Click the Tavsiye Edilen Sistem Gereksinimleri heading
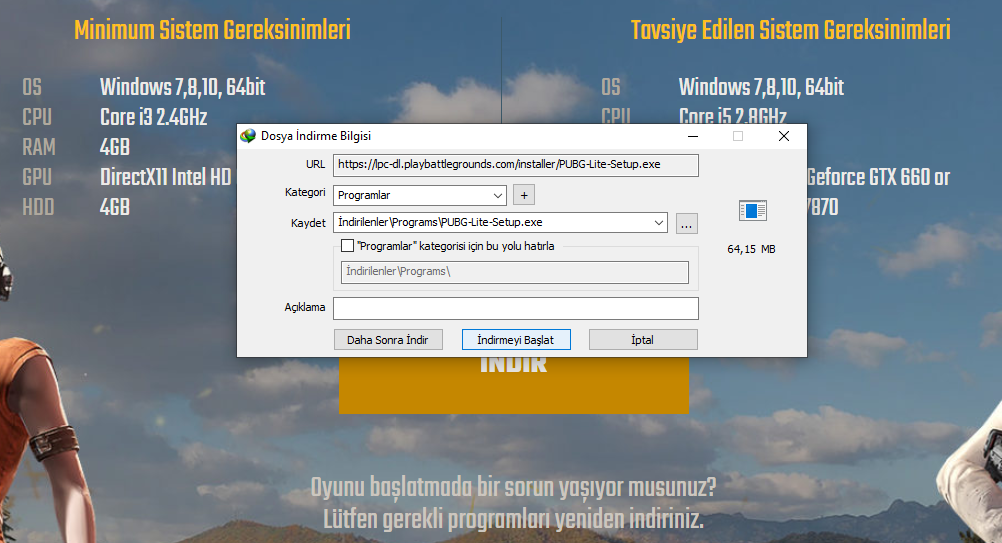Image resolution: width=1002 pixels, height=543 pixels. (790, 30)
